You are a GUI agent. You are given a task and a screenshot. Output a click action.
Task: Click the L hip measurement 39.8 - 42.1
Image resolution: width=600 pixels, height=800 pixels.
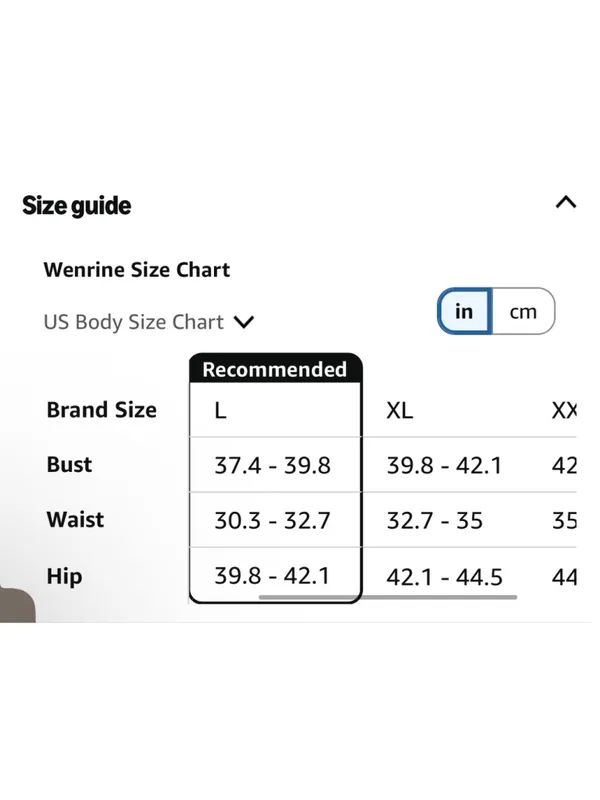pos(272,576)
